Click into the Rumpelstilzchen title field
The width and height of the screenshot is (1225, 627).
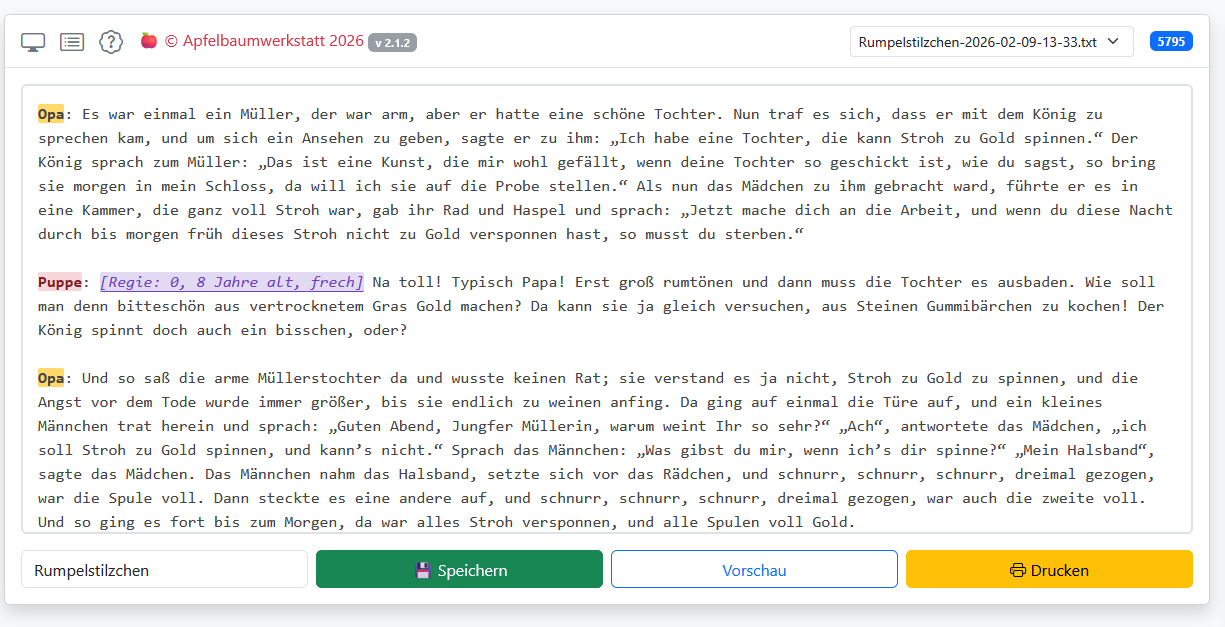tap(164, 570)
